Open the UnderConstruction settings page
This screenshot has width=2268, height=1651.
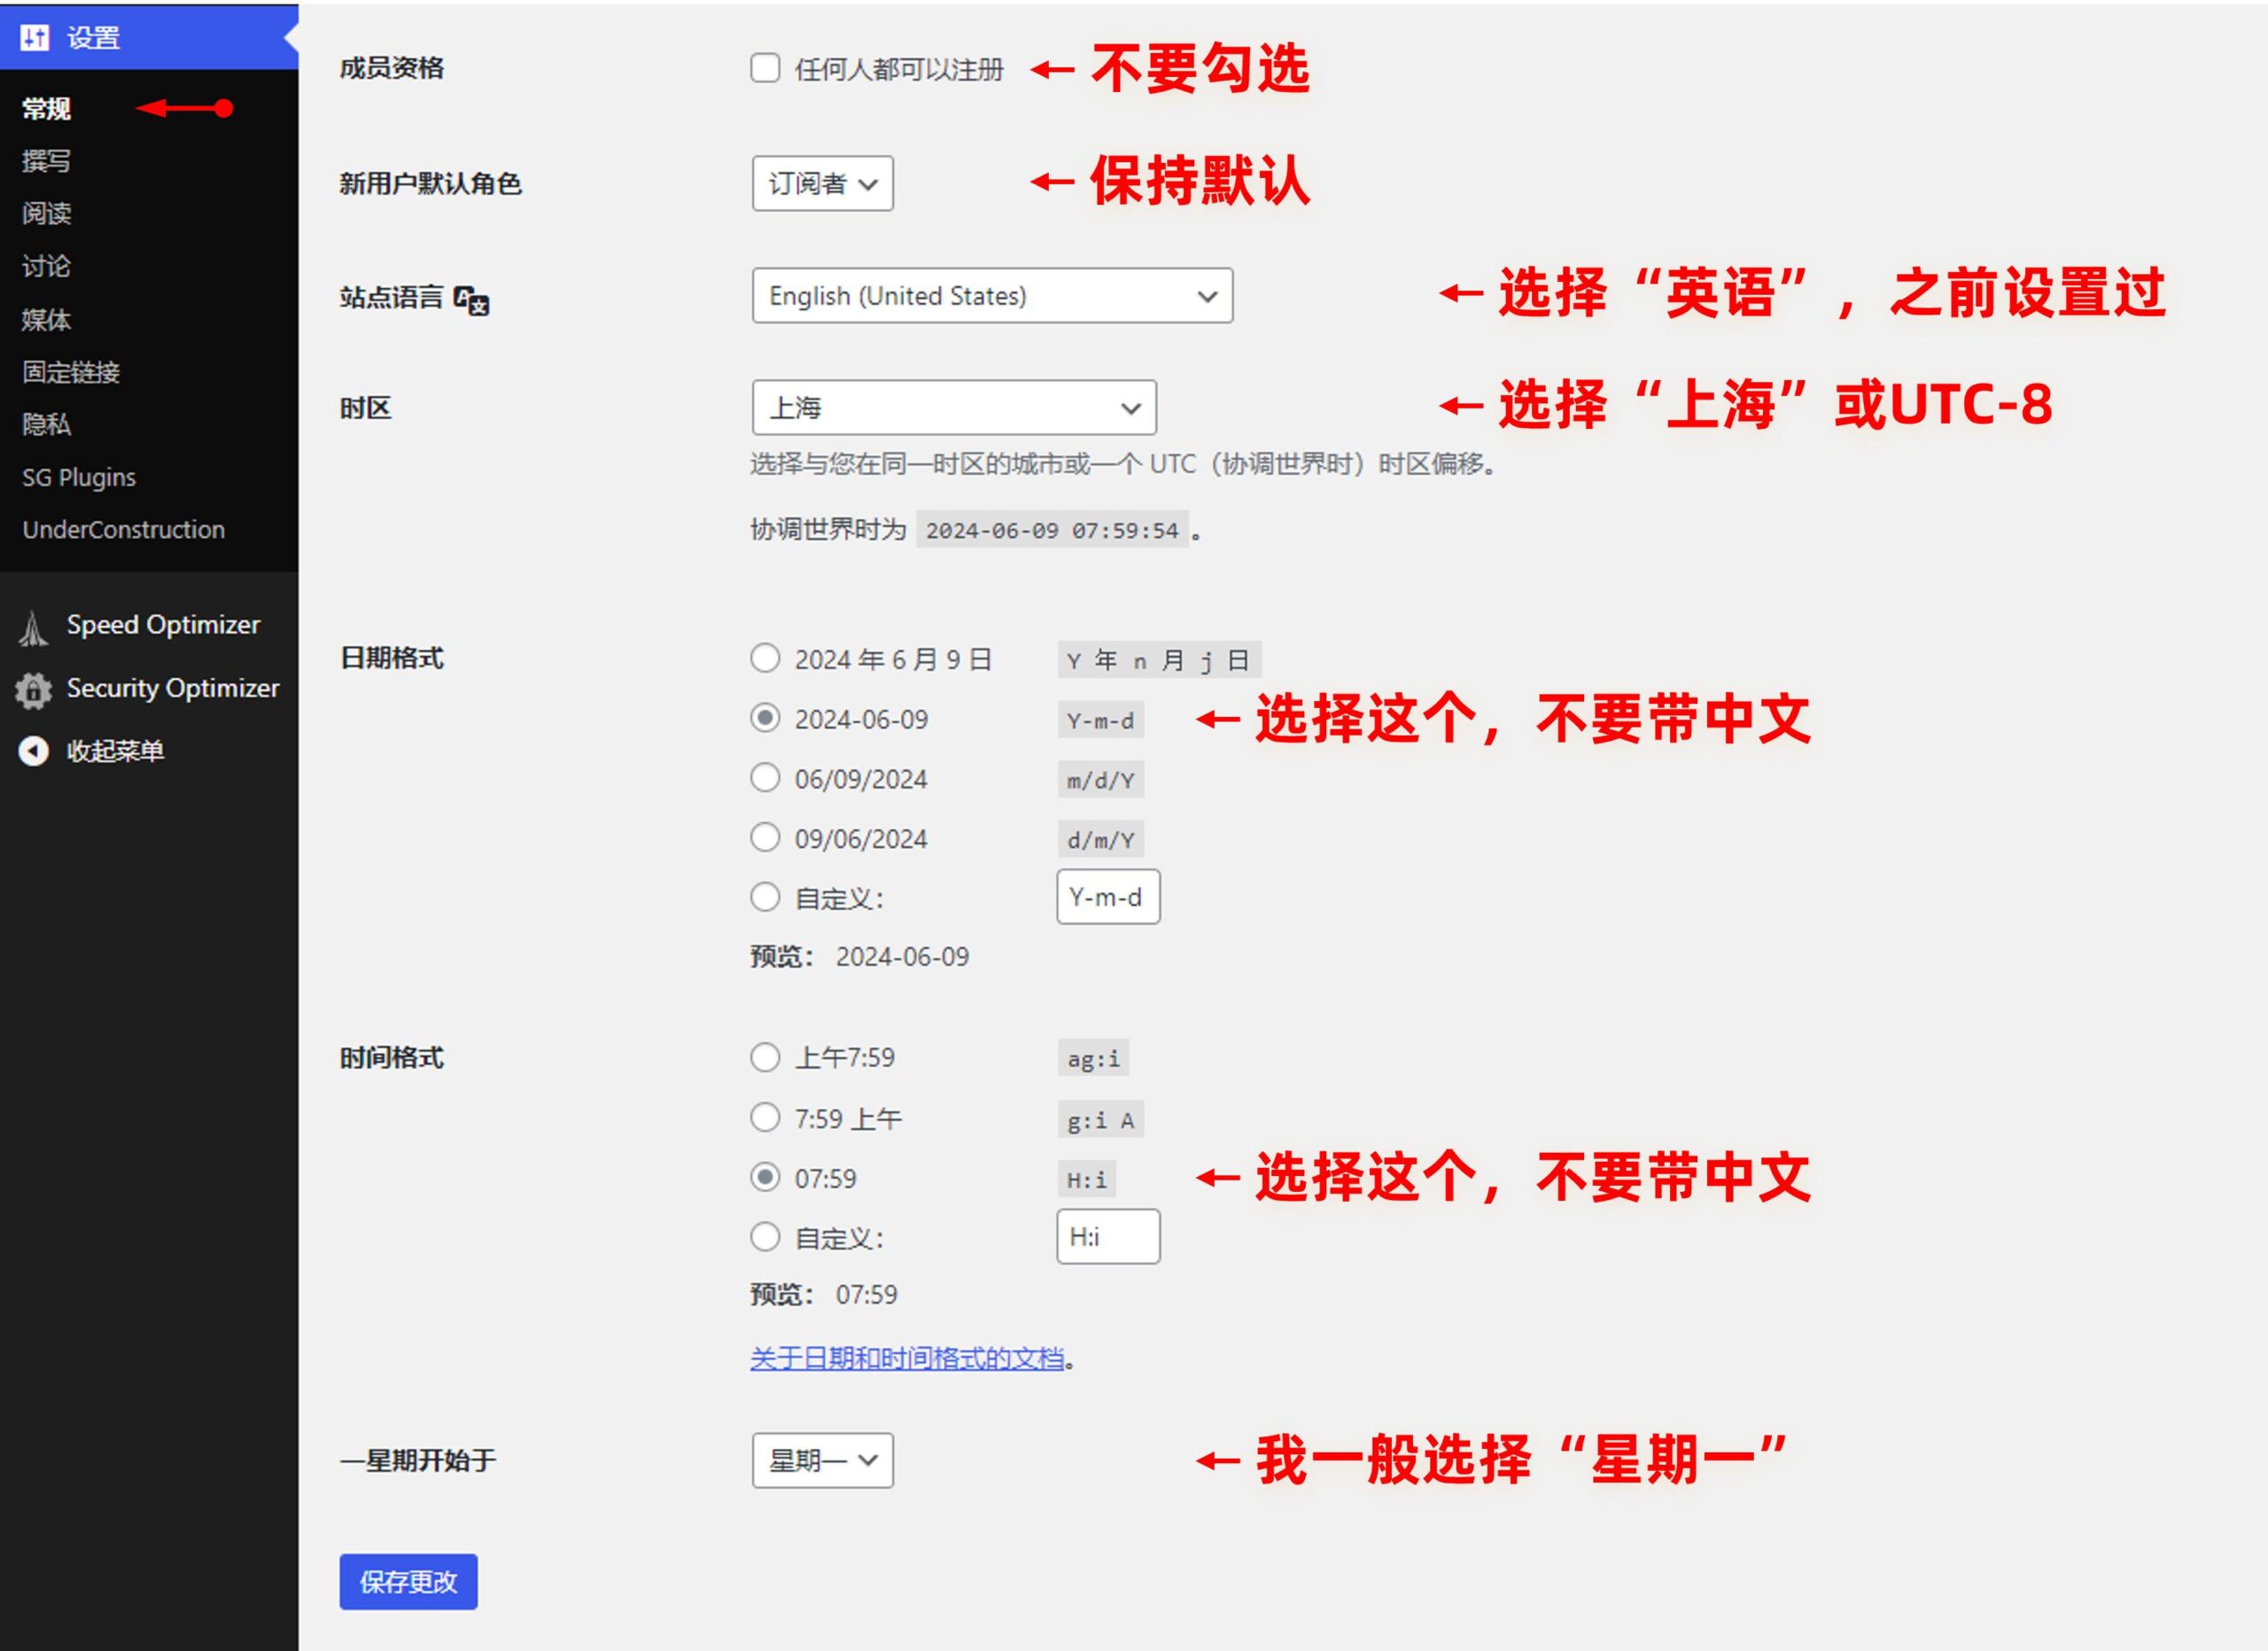pyautogui.click(x=123, y=529)
